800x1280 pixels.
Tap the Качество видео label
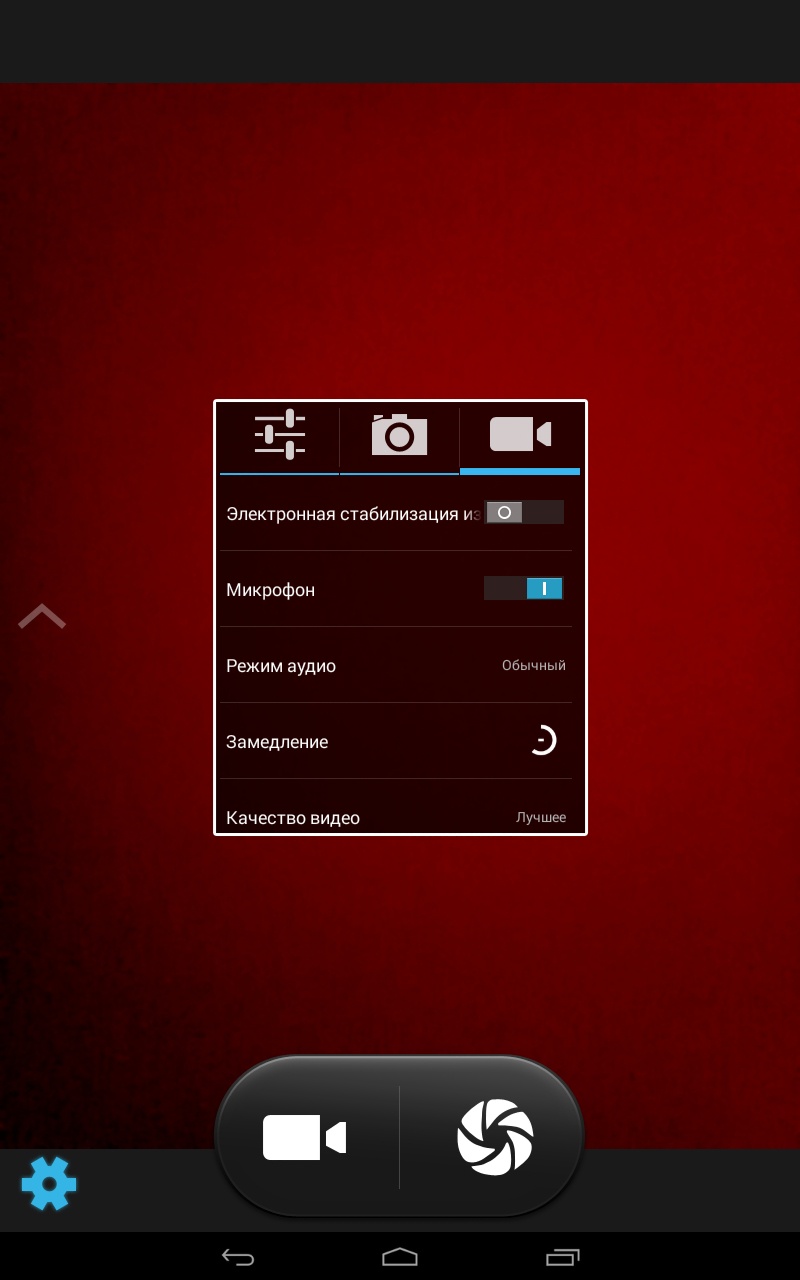point(293,818)
